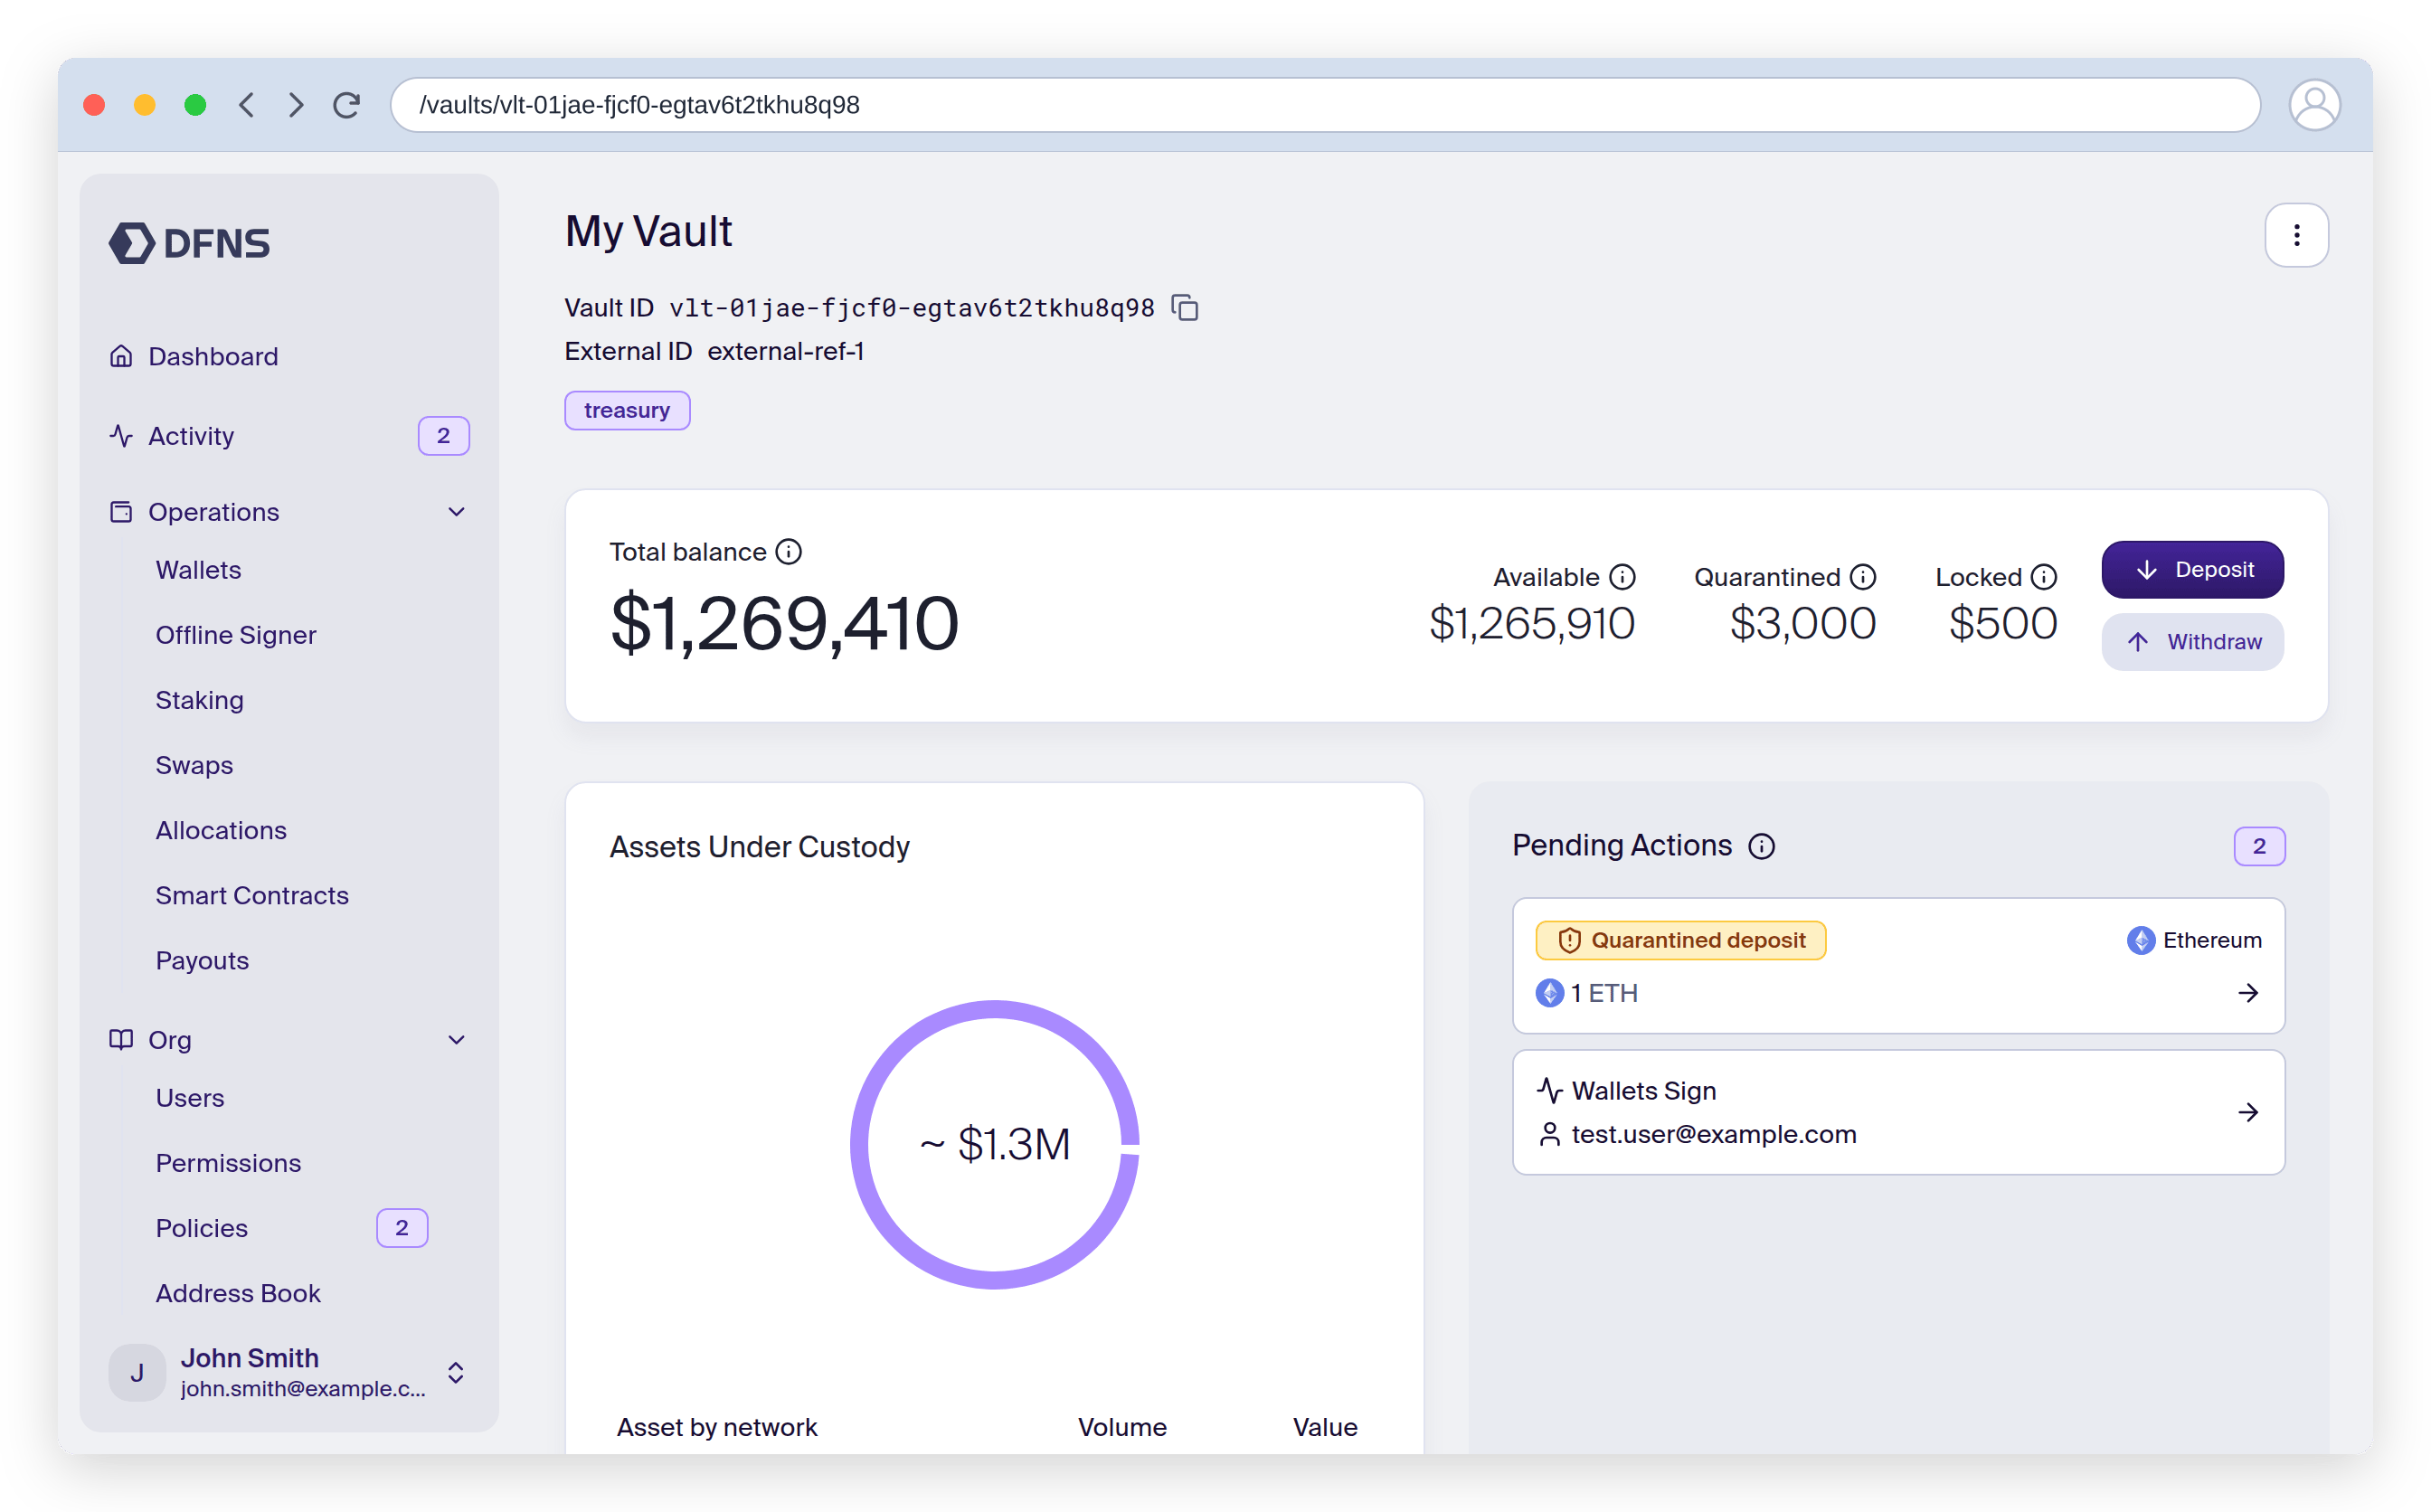
Task: Click the Operations icon in sidebar
Action: (x=121, y=512)
